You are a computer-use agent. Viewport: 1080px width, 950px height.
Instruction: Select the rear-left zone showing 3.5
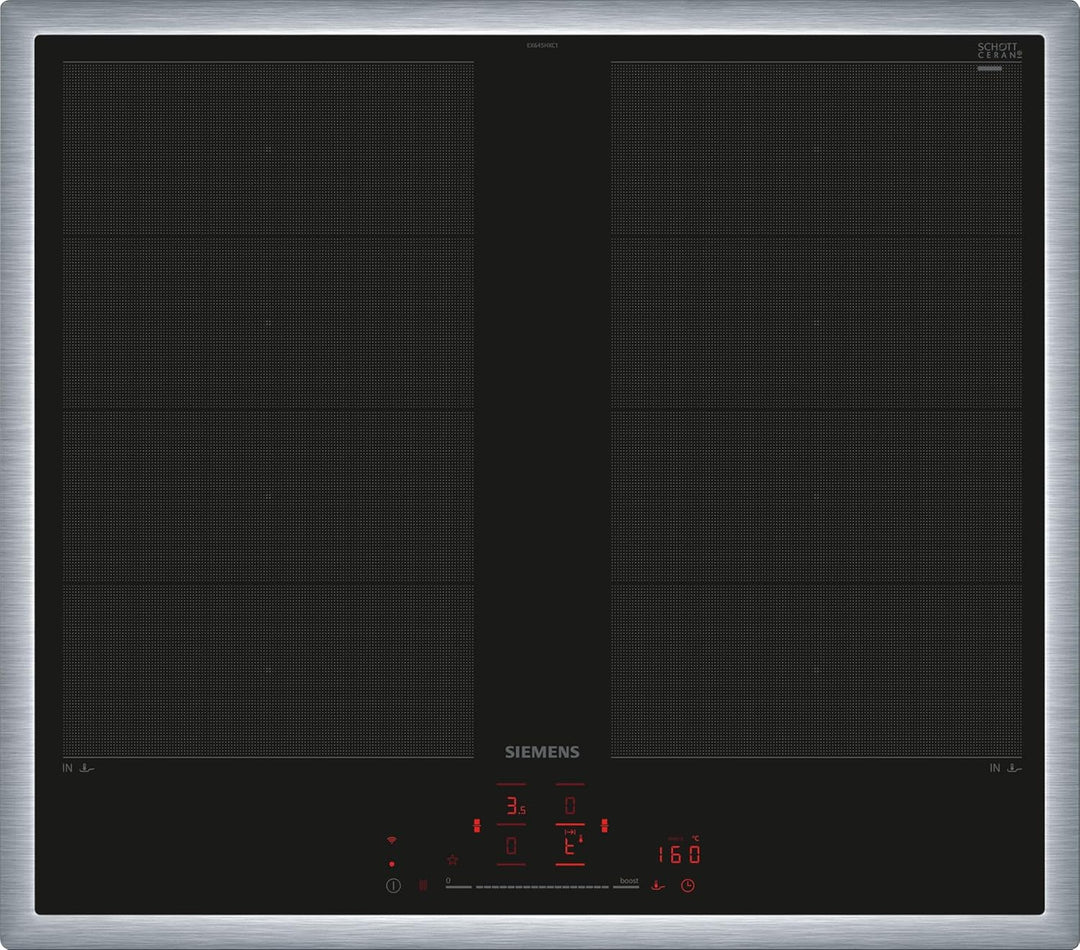512,806
